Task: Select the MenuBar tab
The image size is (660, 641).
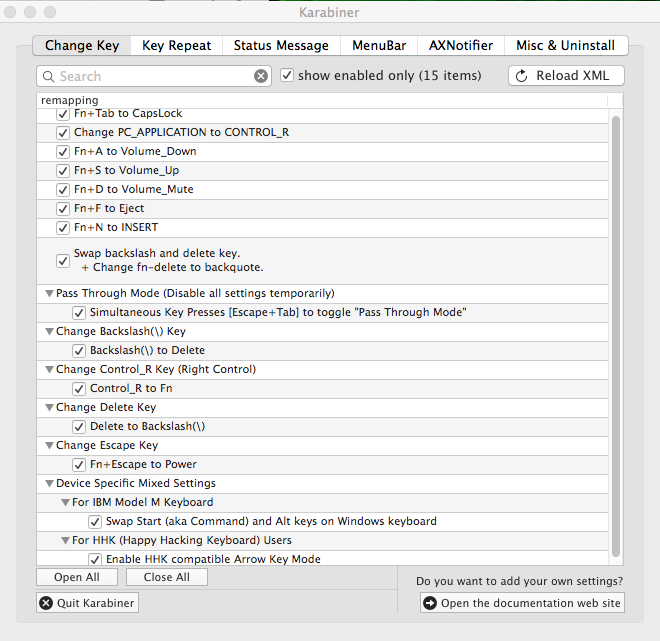Action: click(x=379, y=46)
